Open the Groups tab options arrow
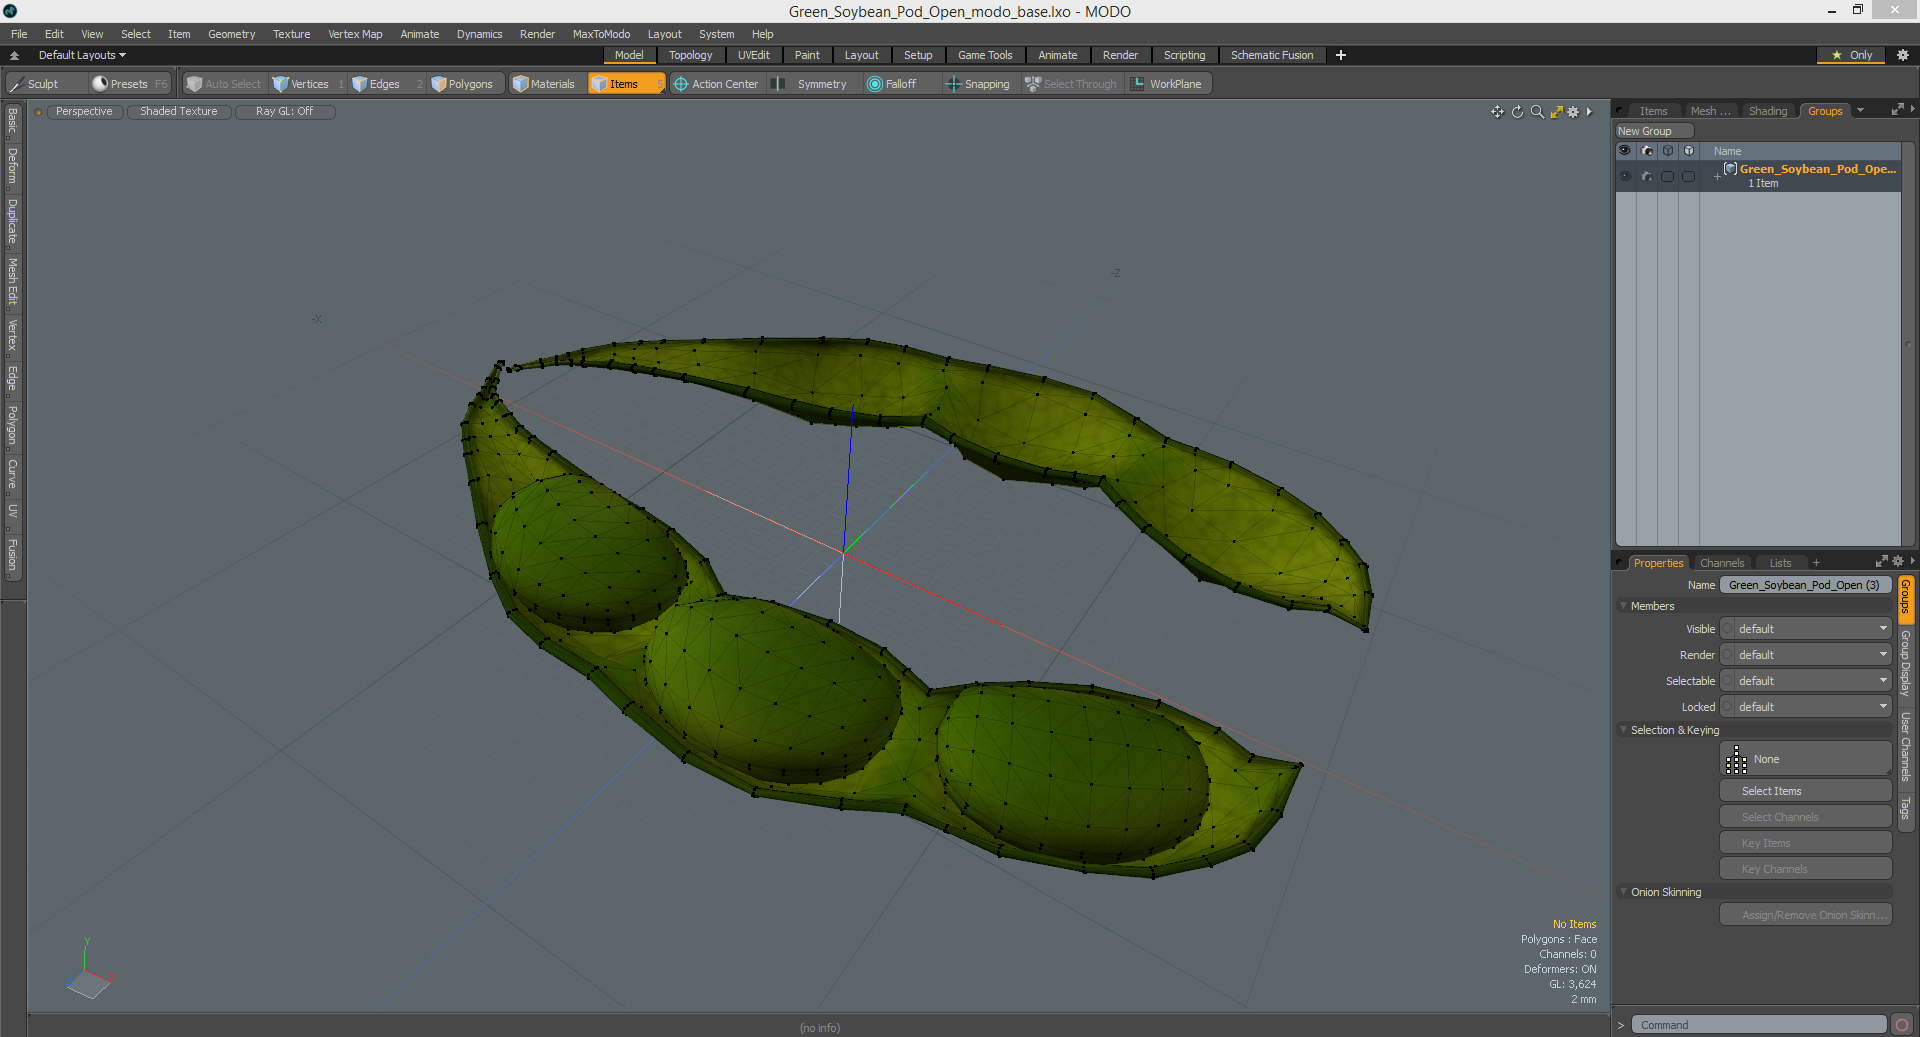1920x1037 pixels. pyautogui.click(x=1861, y=111)
